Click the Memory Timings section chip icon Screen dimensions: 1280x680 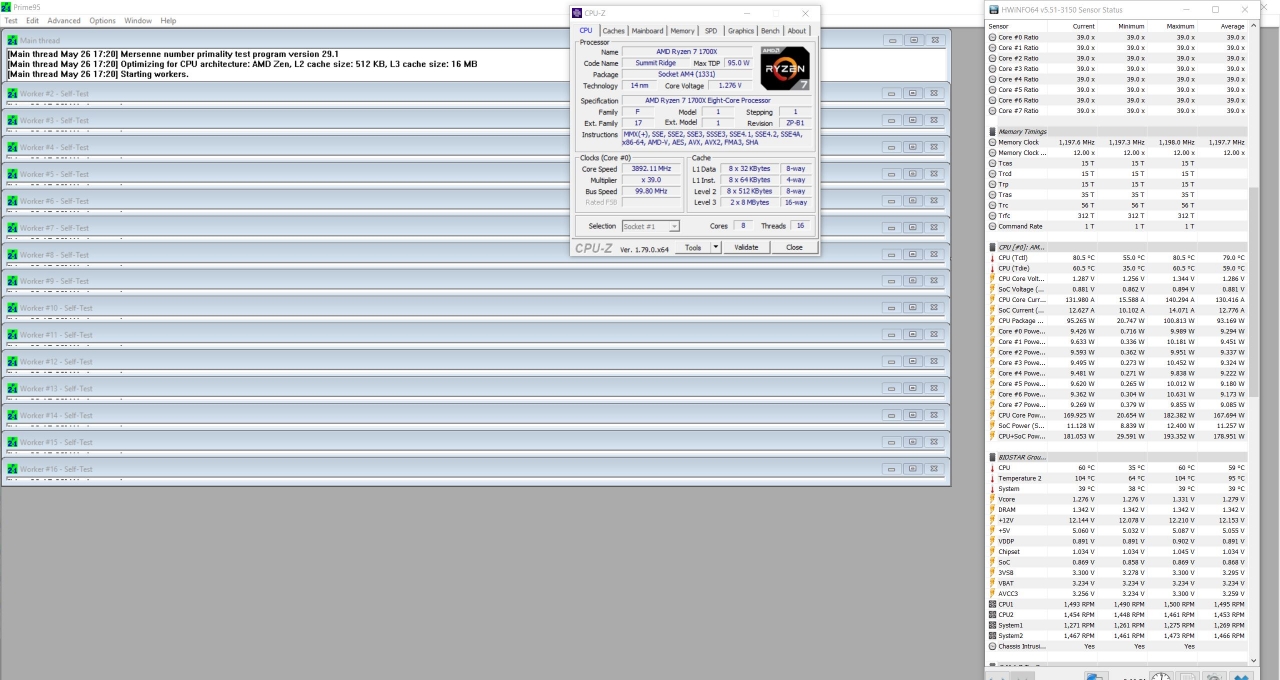pyautogui.click(x=992, y=132)
